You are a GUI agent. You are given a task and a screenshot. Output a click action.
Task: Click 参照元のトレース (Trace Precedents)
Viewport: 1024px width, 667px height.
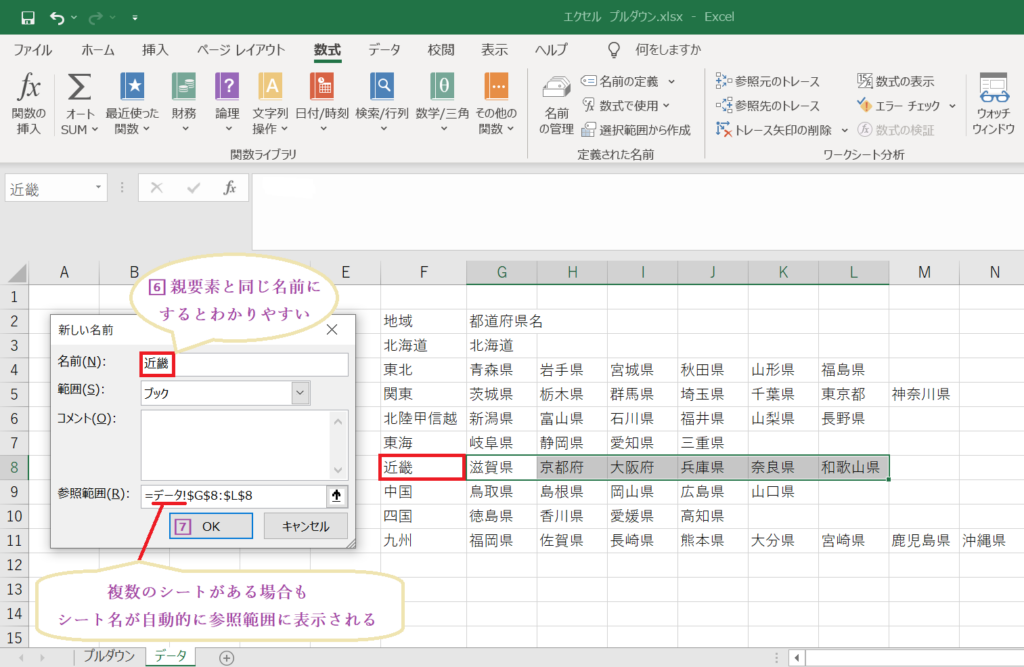[770, 80]
